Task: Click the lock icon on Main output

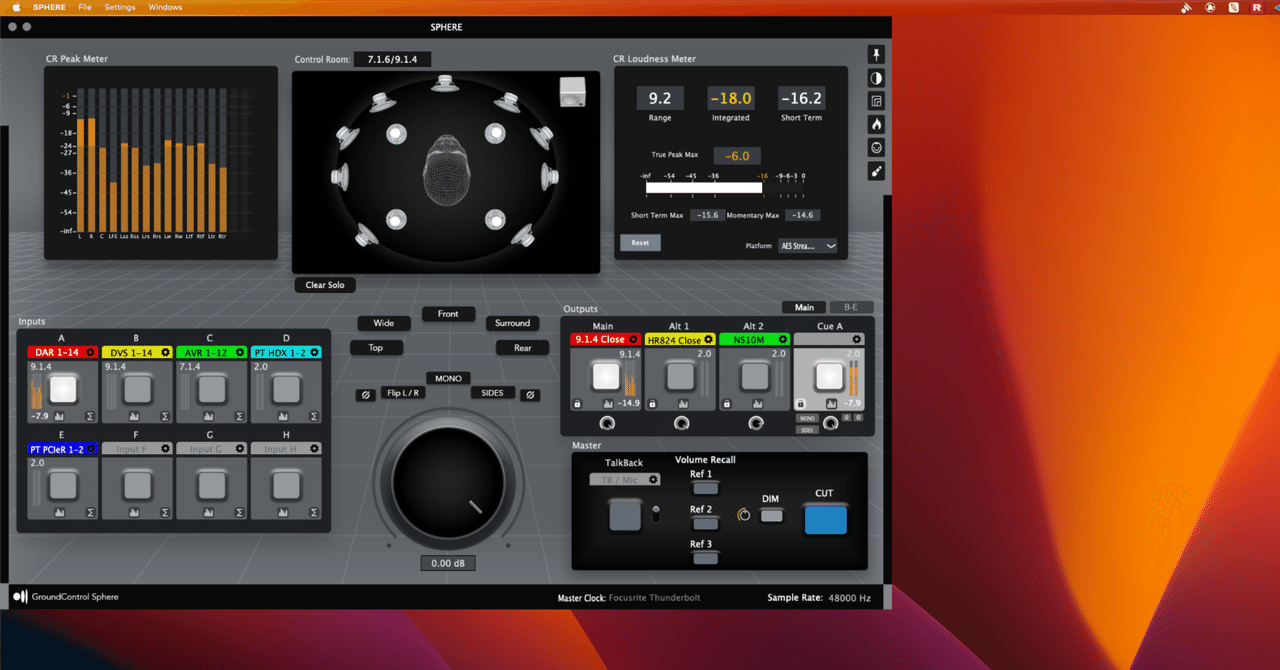Action: [578, 404]
